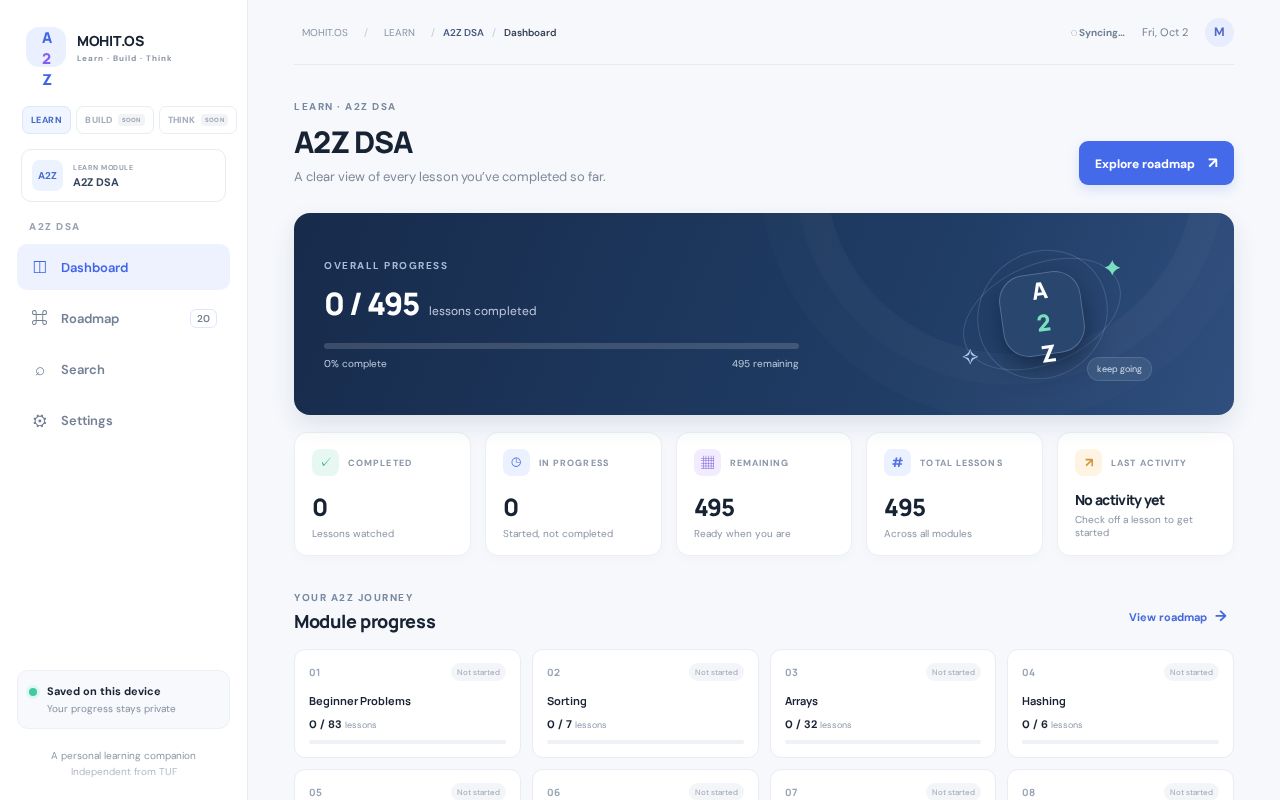The image size is (1280, 800).
Task: Click the A2Z DSA breadcrumb
Action: click(463, 33)
